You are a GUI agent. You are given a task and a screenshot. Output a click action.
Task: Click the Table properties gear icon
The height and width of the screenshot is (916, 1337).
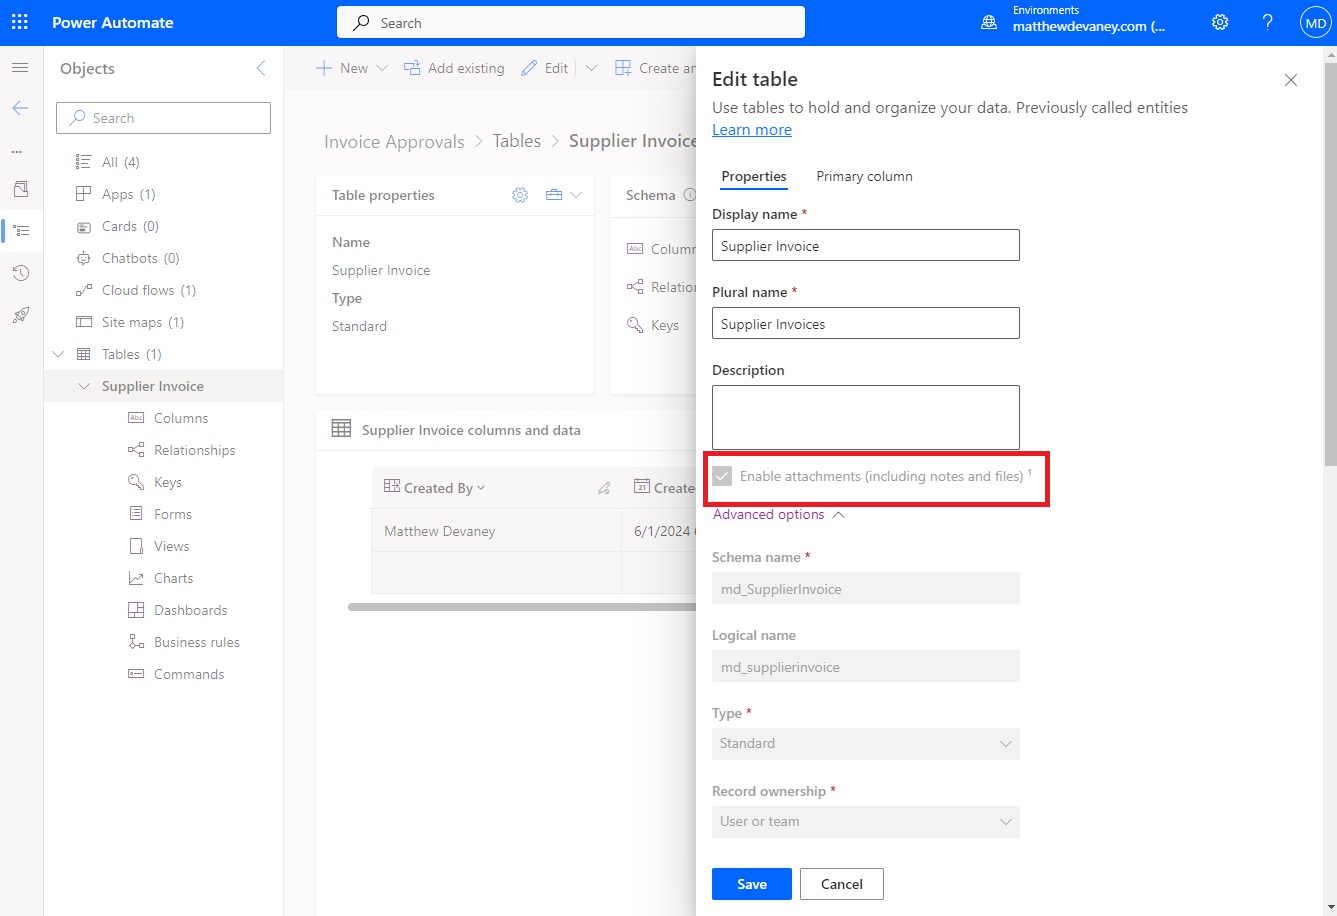(520, 194)
